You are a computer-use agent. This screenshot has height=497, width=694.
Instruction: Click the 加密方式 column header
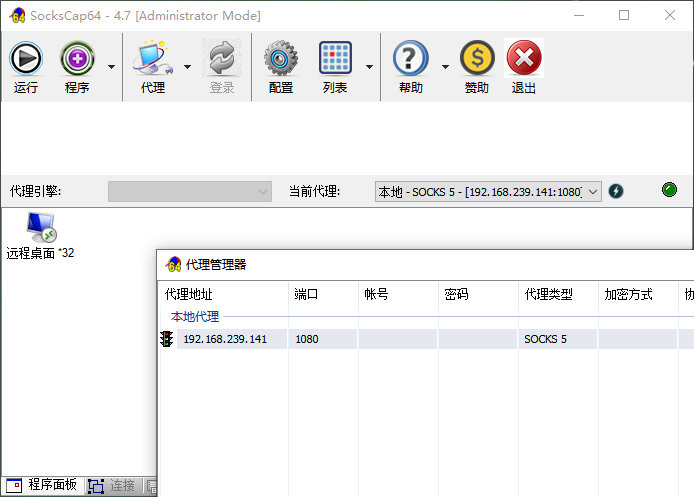pos(638,294)
